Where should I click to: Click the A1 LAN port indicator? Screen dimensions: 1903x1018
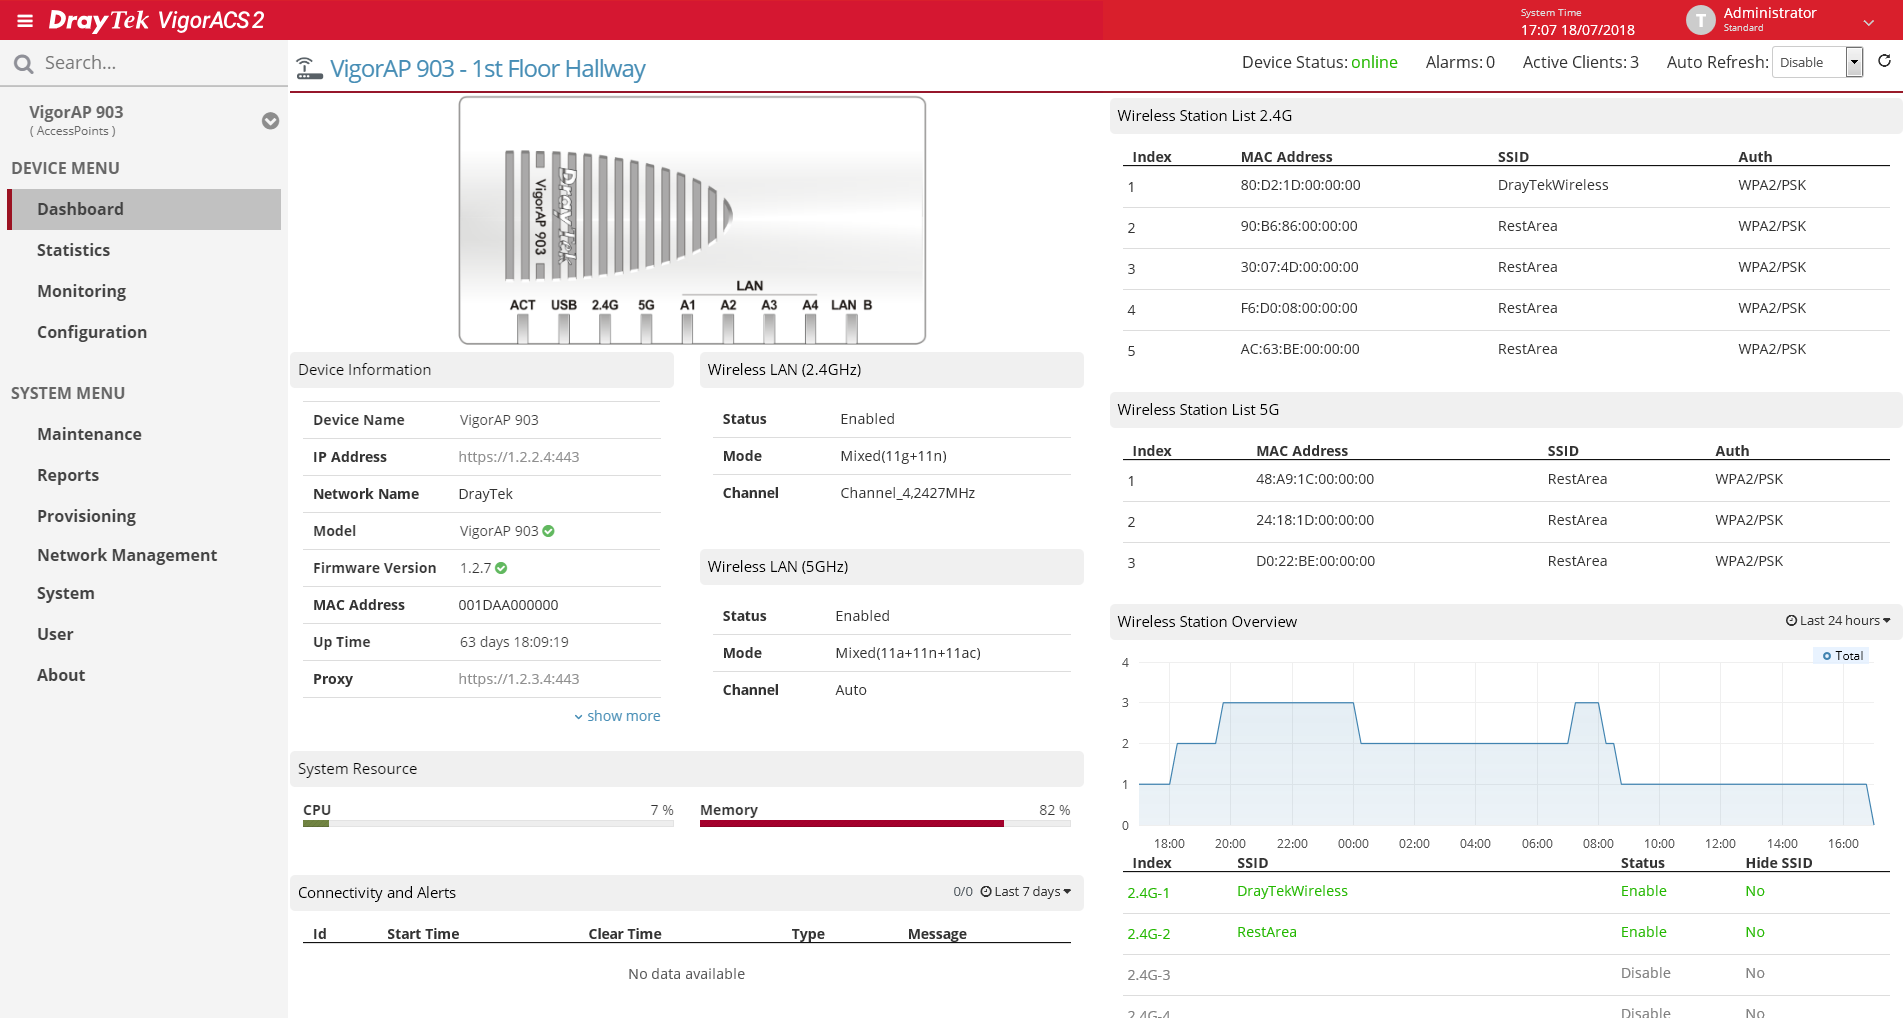click(x=687, y=329)
